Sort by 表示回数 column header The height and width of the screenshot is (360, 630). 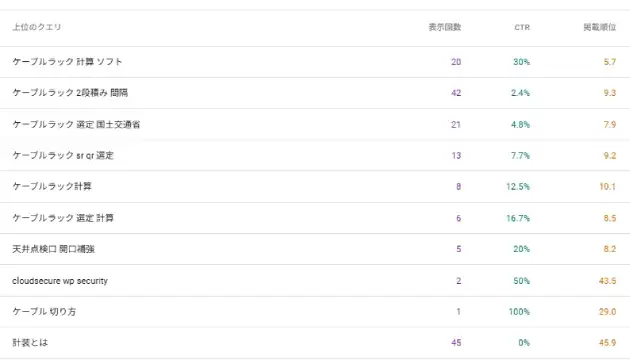coord(444,27)
